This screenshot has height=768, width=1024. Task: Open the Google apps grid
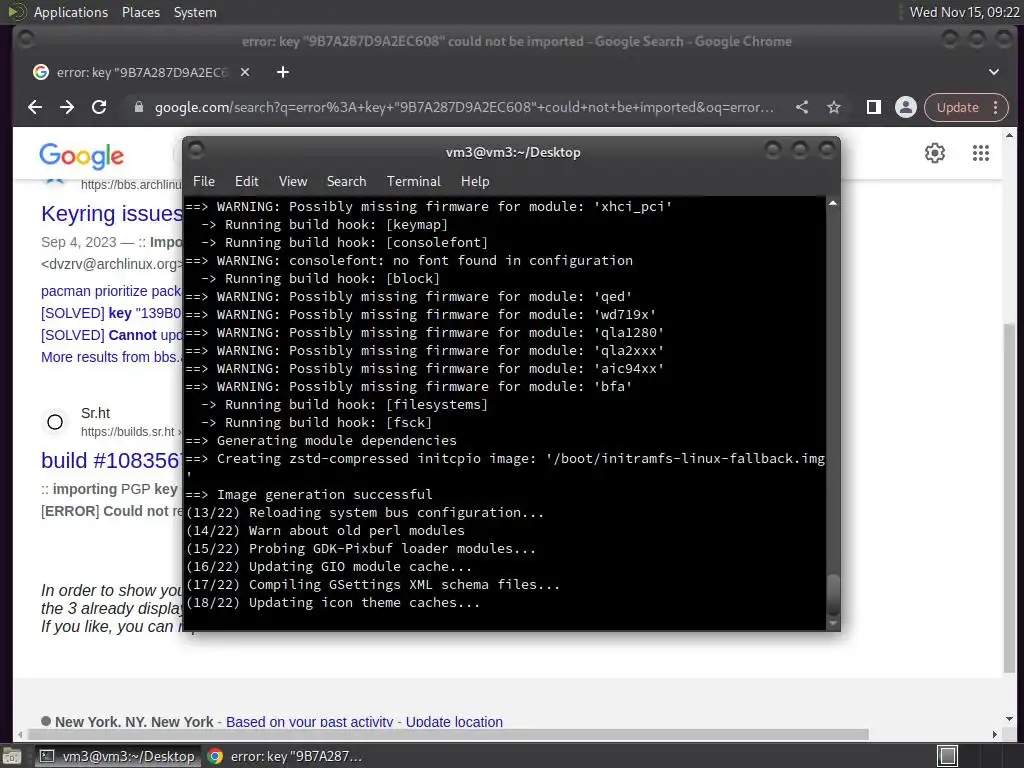tap(980, 153)
